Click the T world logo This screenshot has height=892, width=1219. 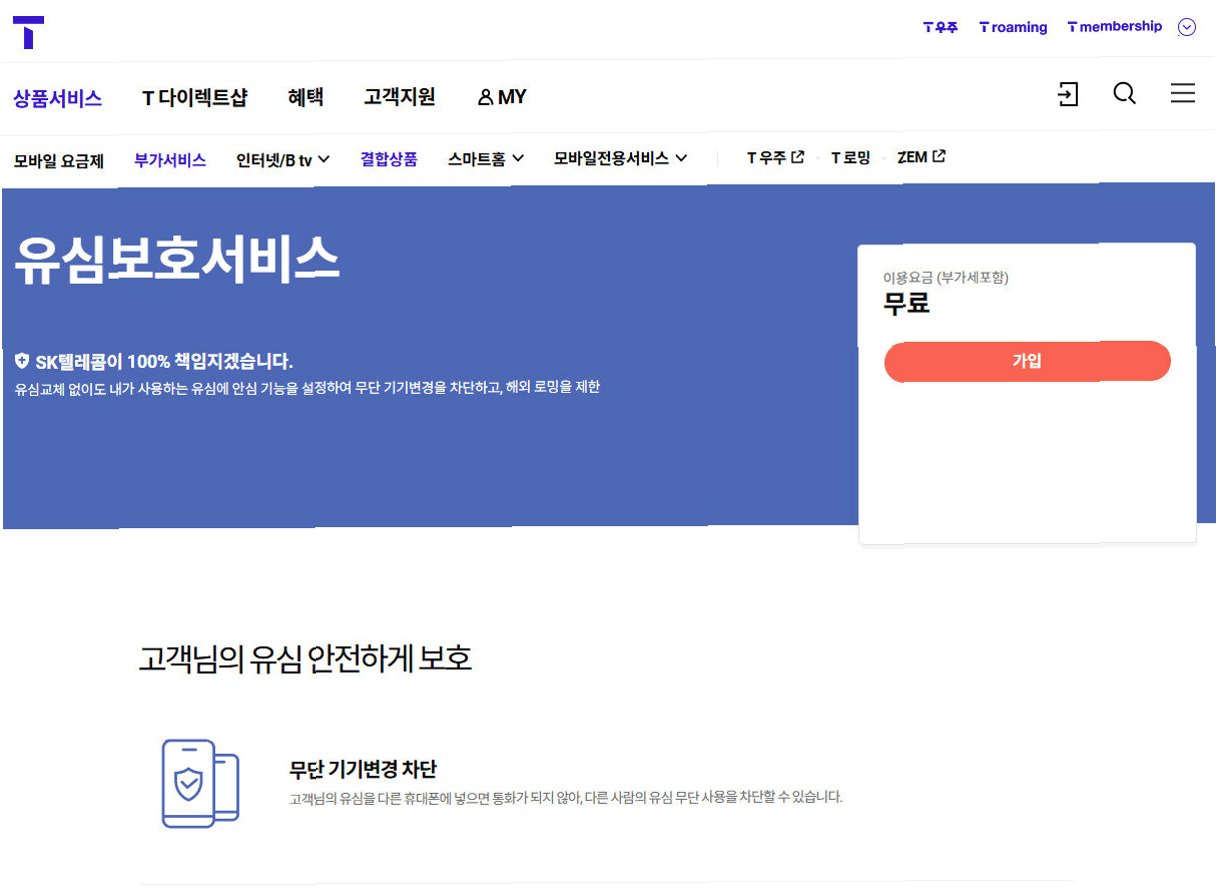click(29, 32)
